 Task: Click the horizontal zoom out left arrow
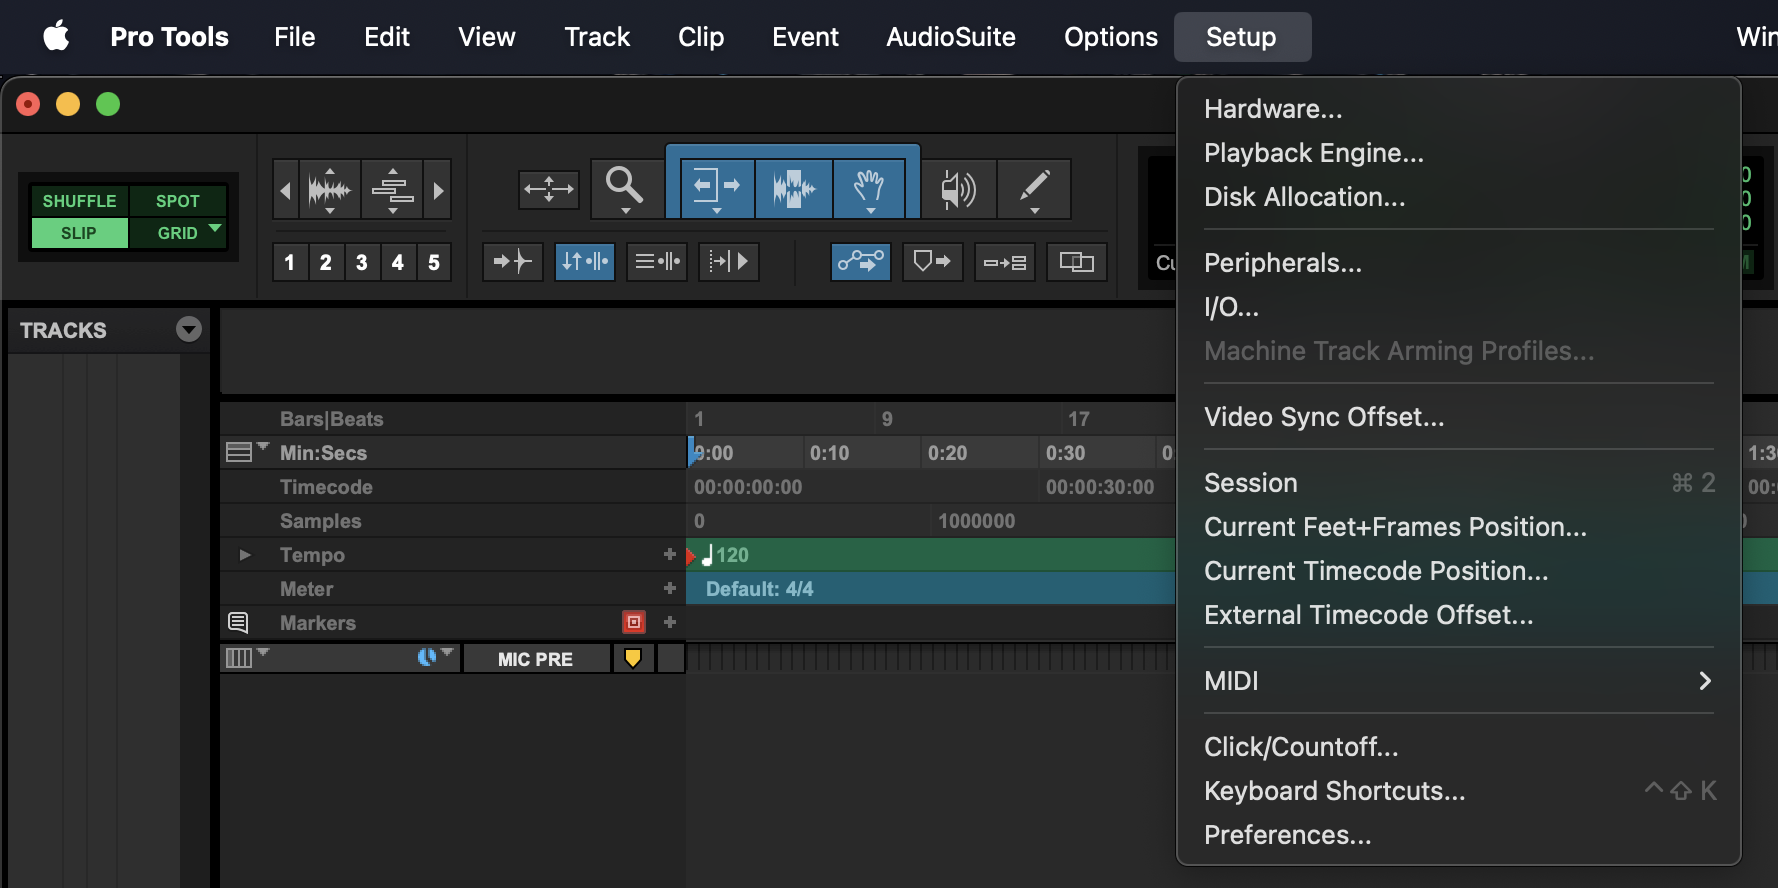point(285,189)
